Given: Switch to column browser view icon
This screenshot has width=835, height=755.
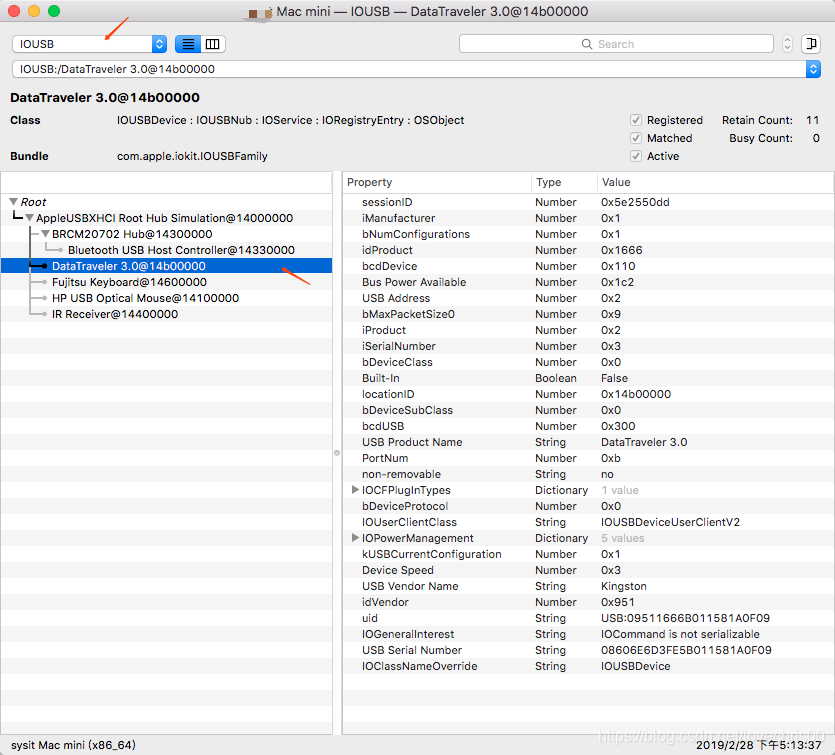Looking at the screenshot, I should pyautogui.click(x=212, y=44).
